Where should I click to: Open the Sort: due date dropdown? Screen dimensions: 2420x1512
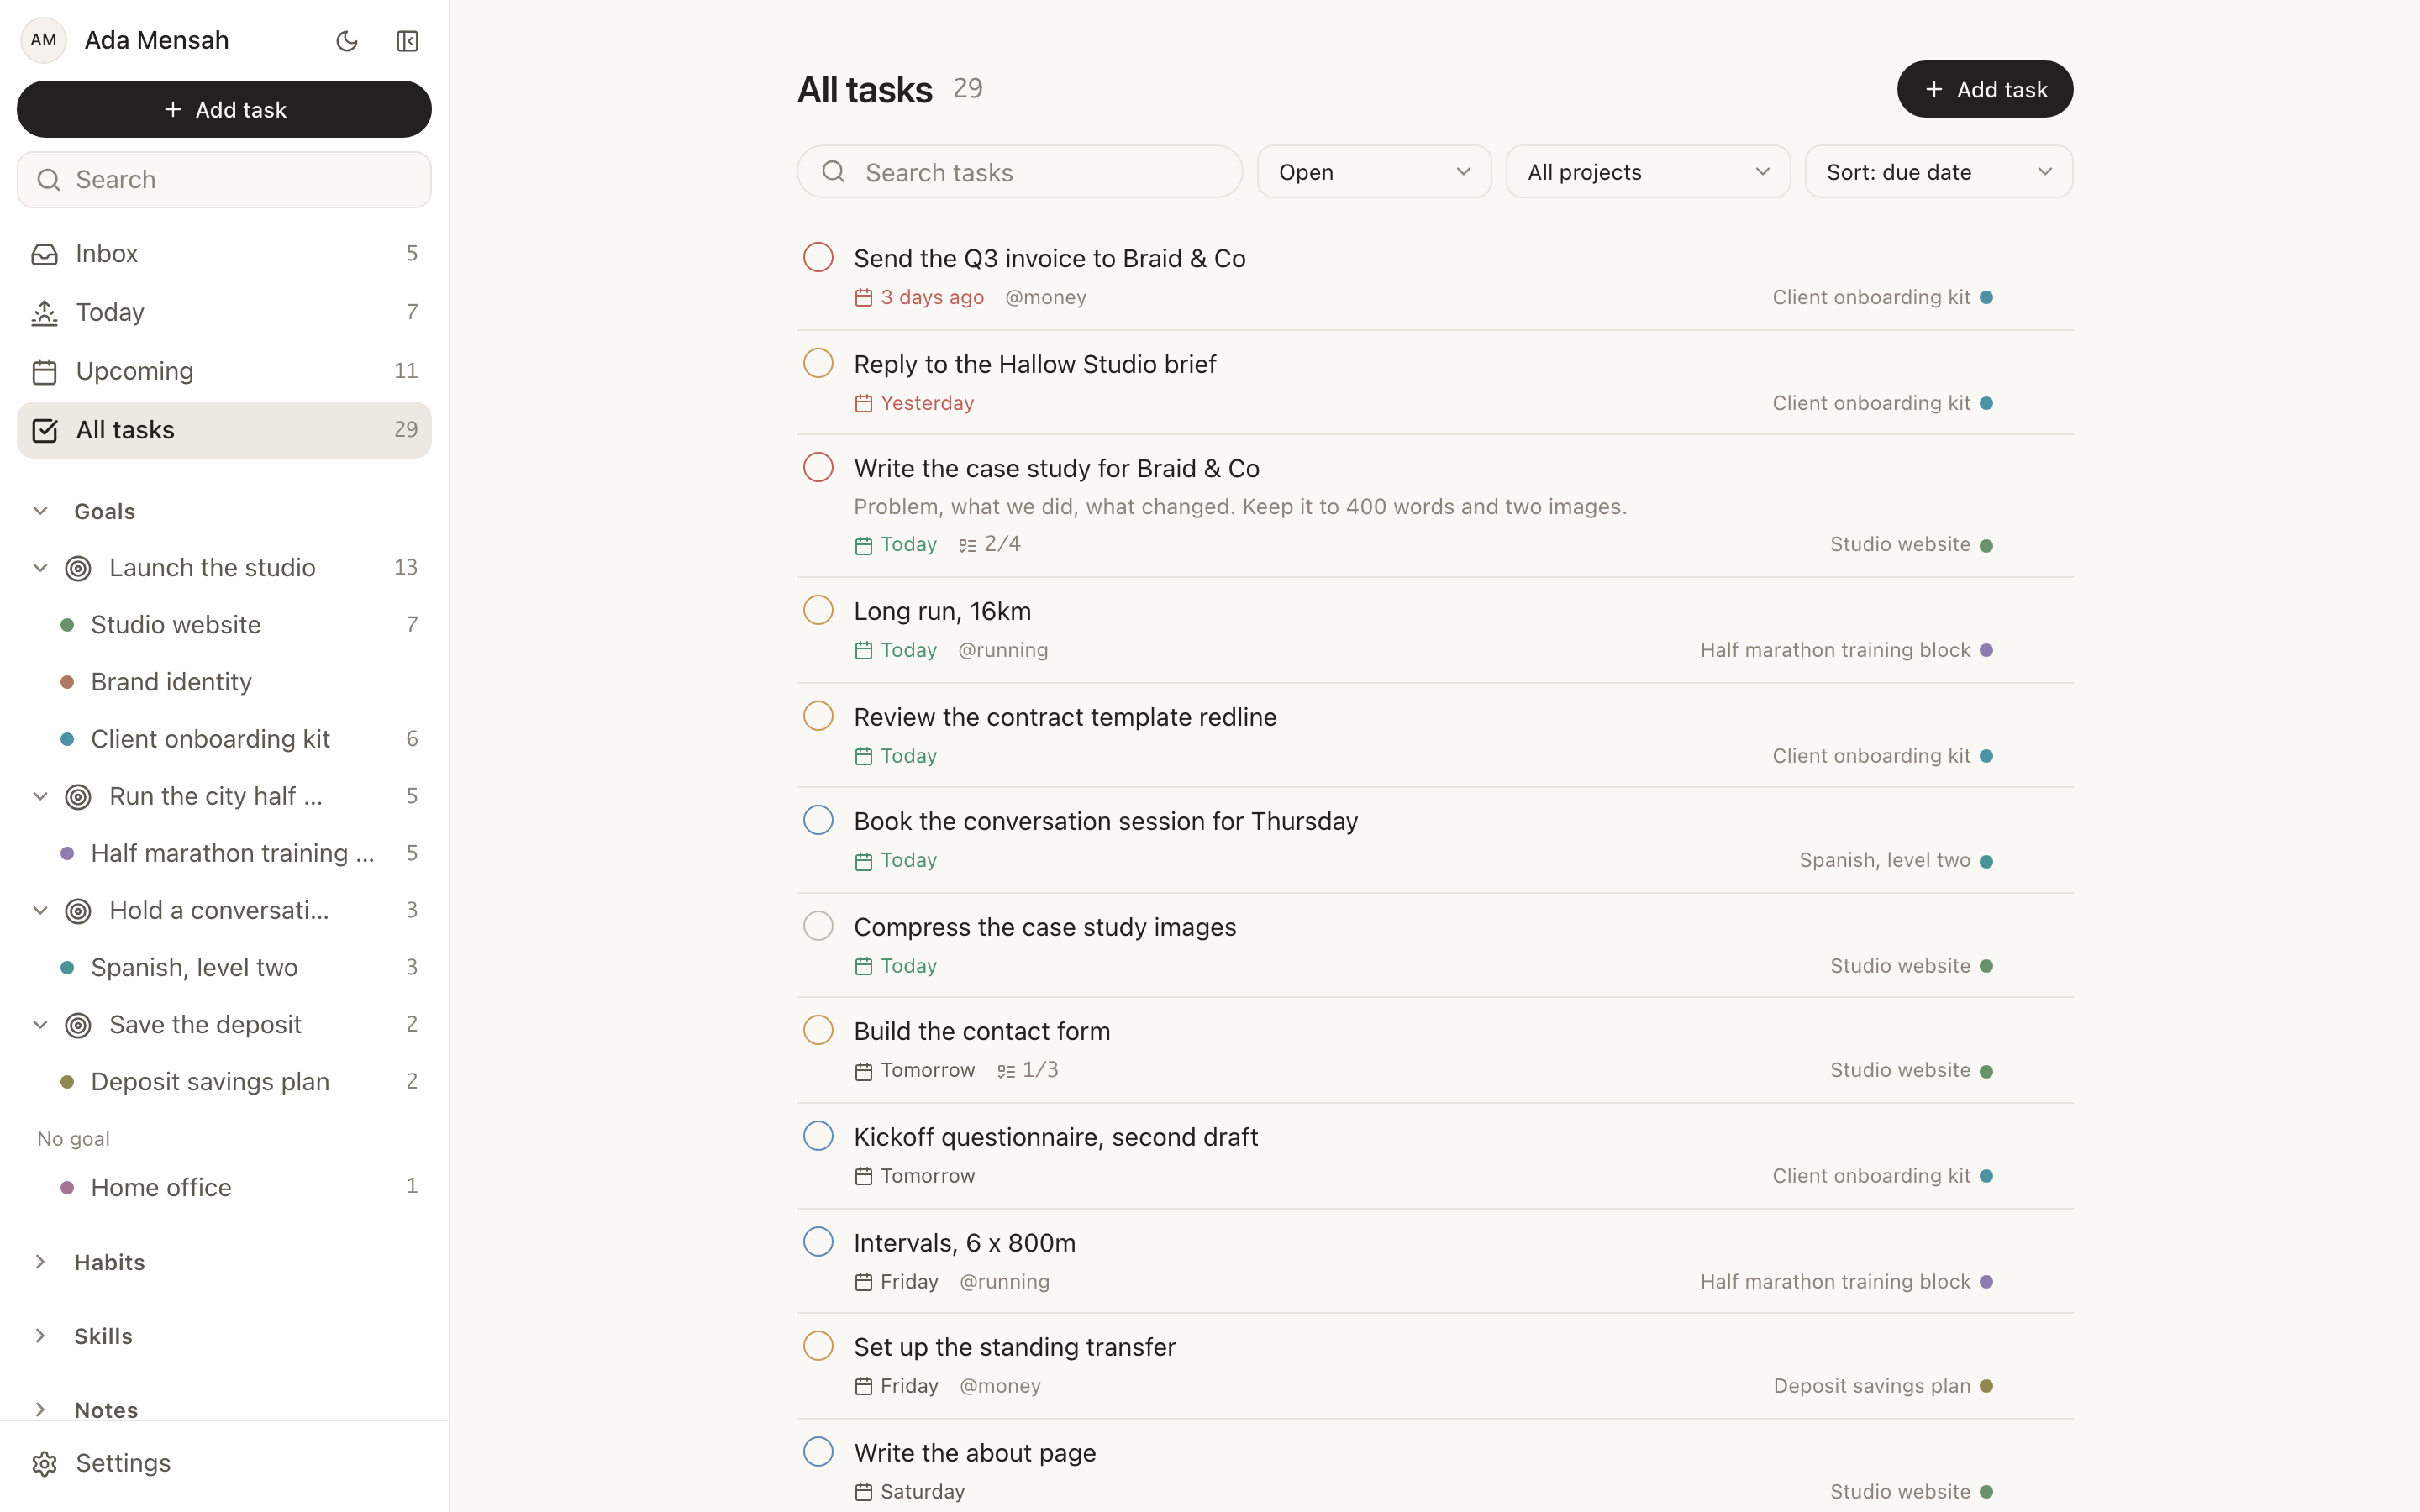[x=1938, y=172]
